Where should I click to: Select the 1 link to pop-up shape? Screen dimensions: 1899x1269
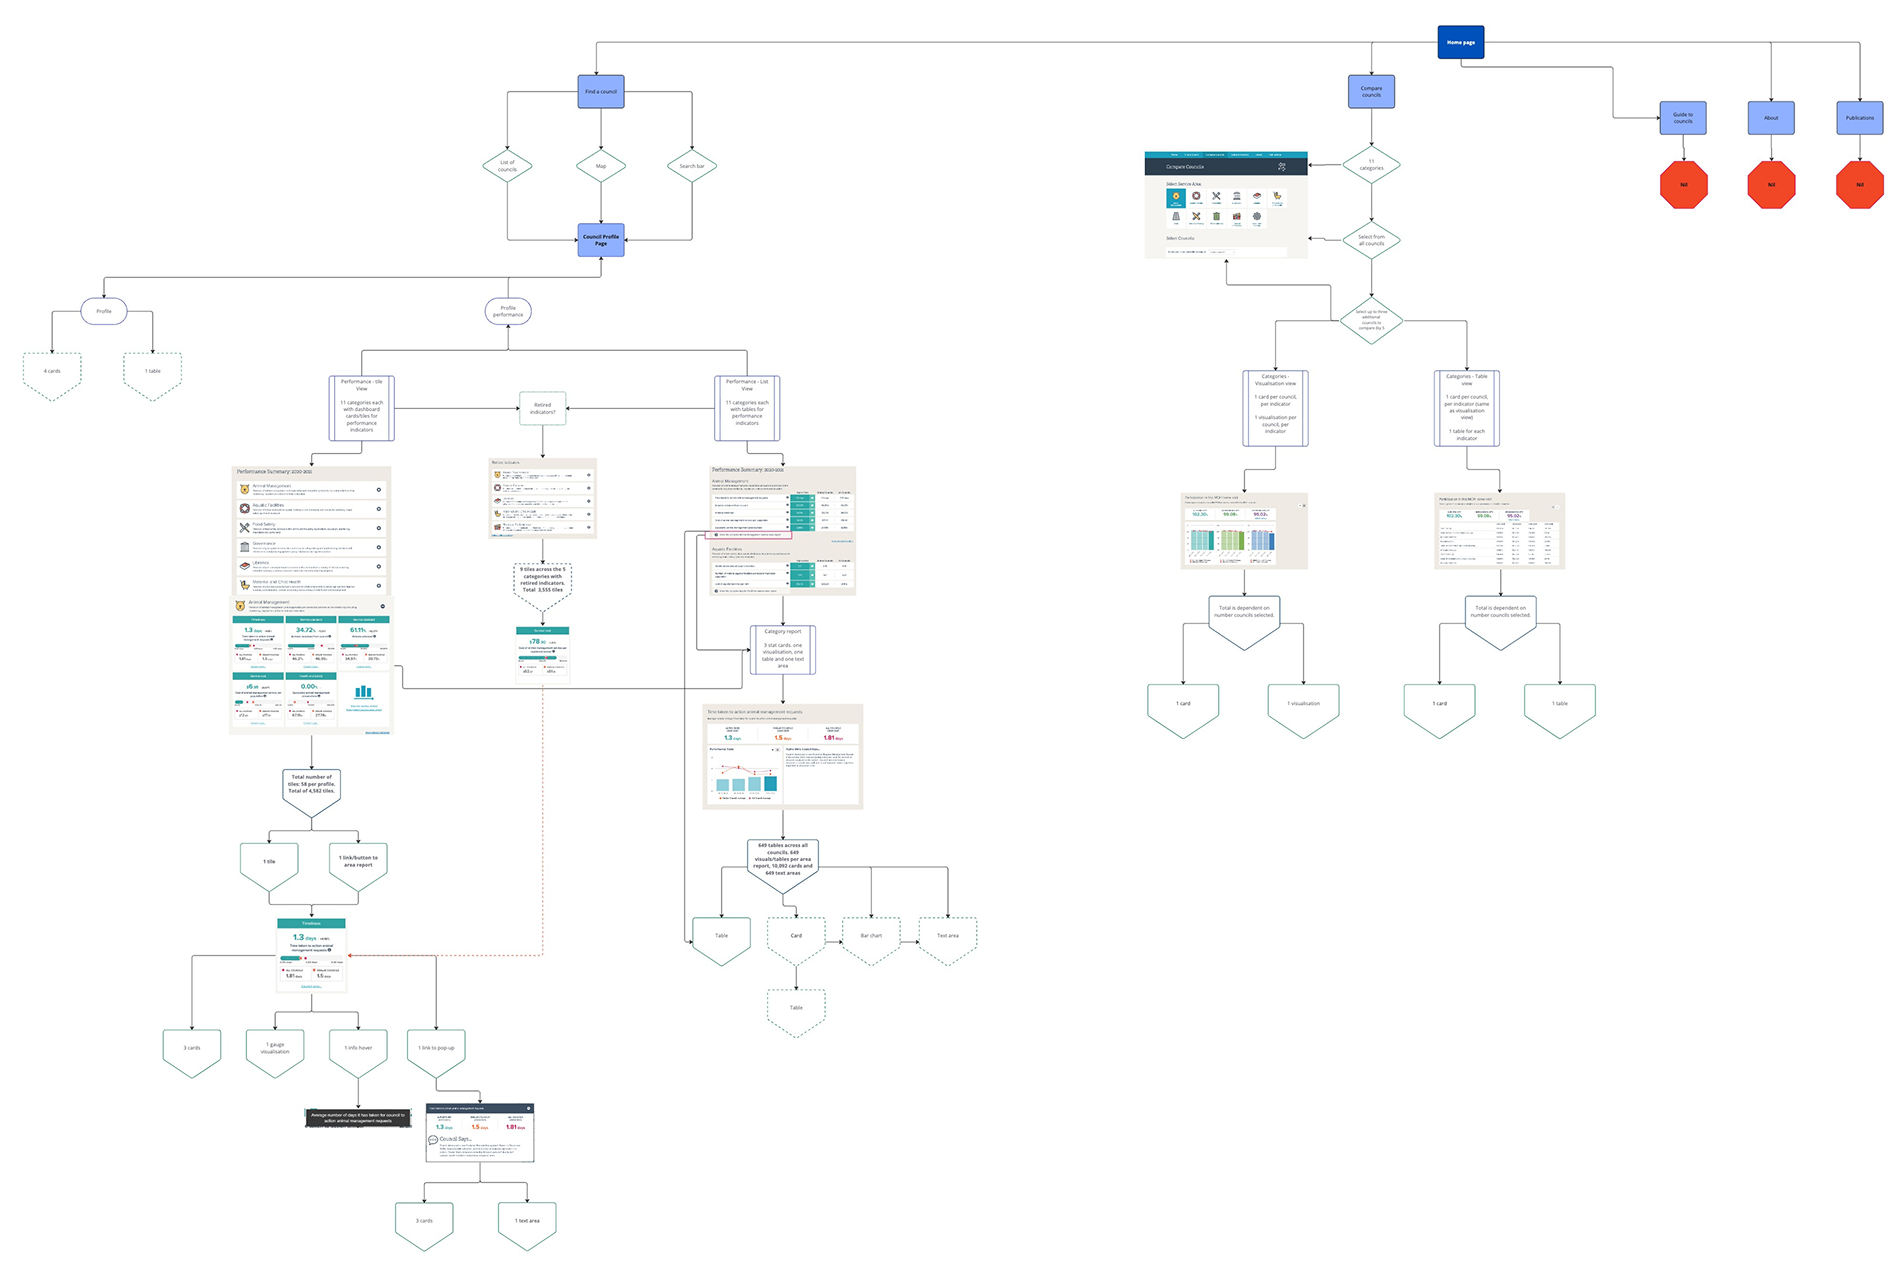436,1052
